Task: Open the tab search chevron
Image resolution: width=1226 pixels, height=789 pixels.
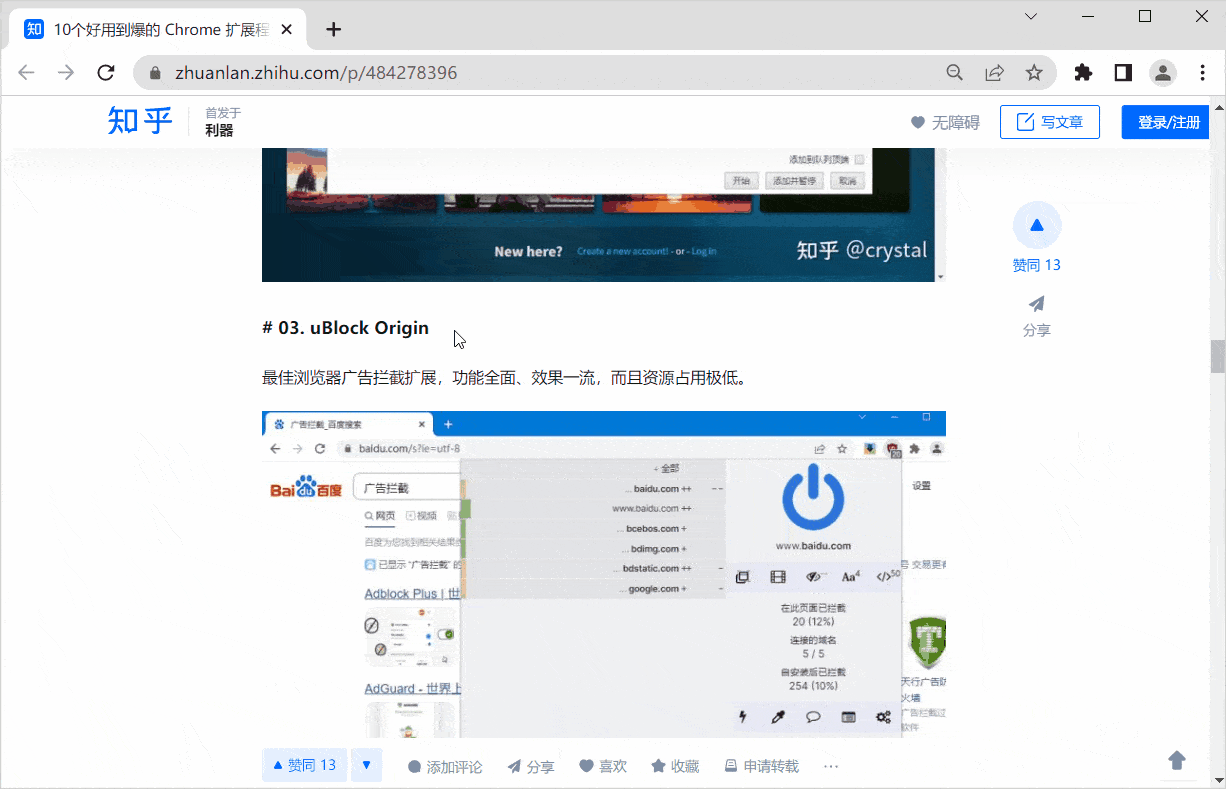Action: [1031, 16]
